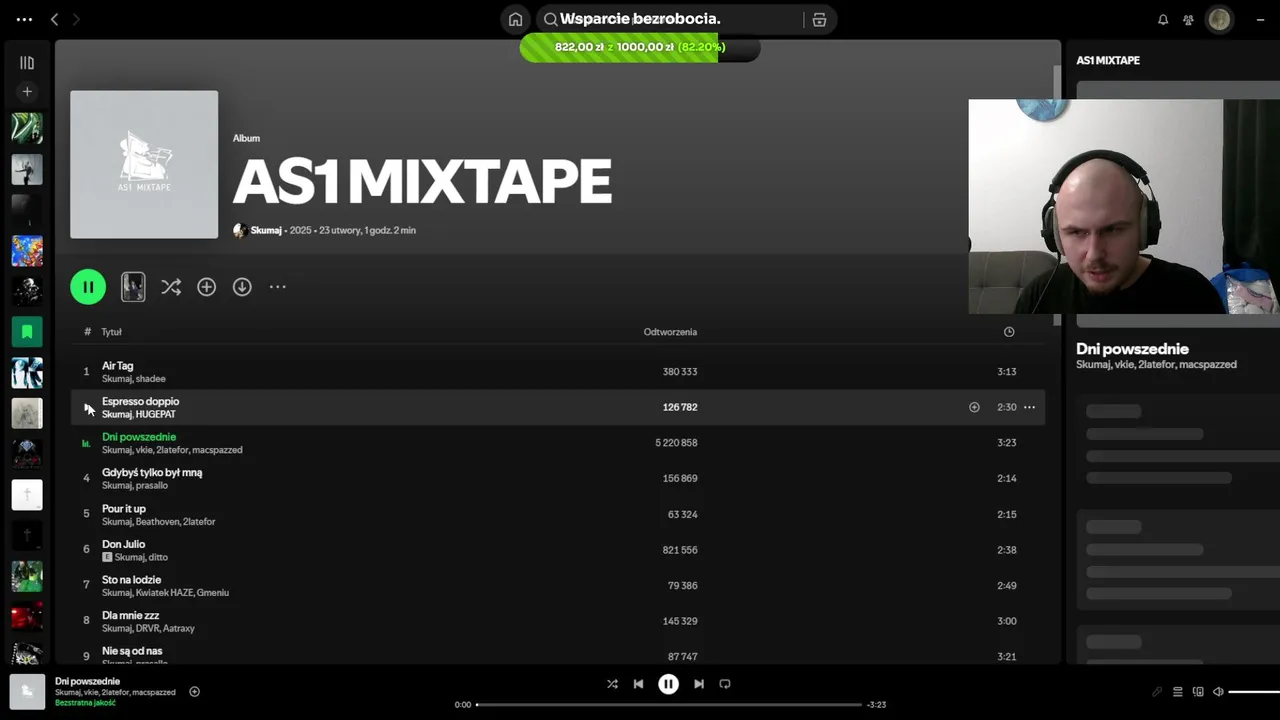
Task: Open artist ditto in Don Julio row
Action: (x=157, y=557)
